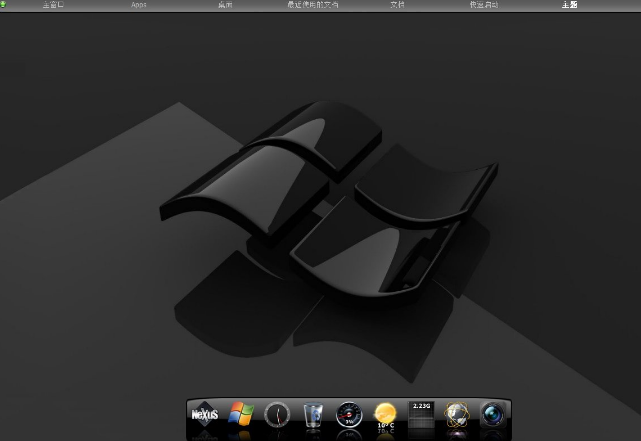Open the 最近使用的文档 tab

coord(313,4)
